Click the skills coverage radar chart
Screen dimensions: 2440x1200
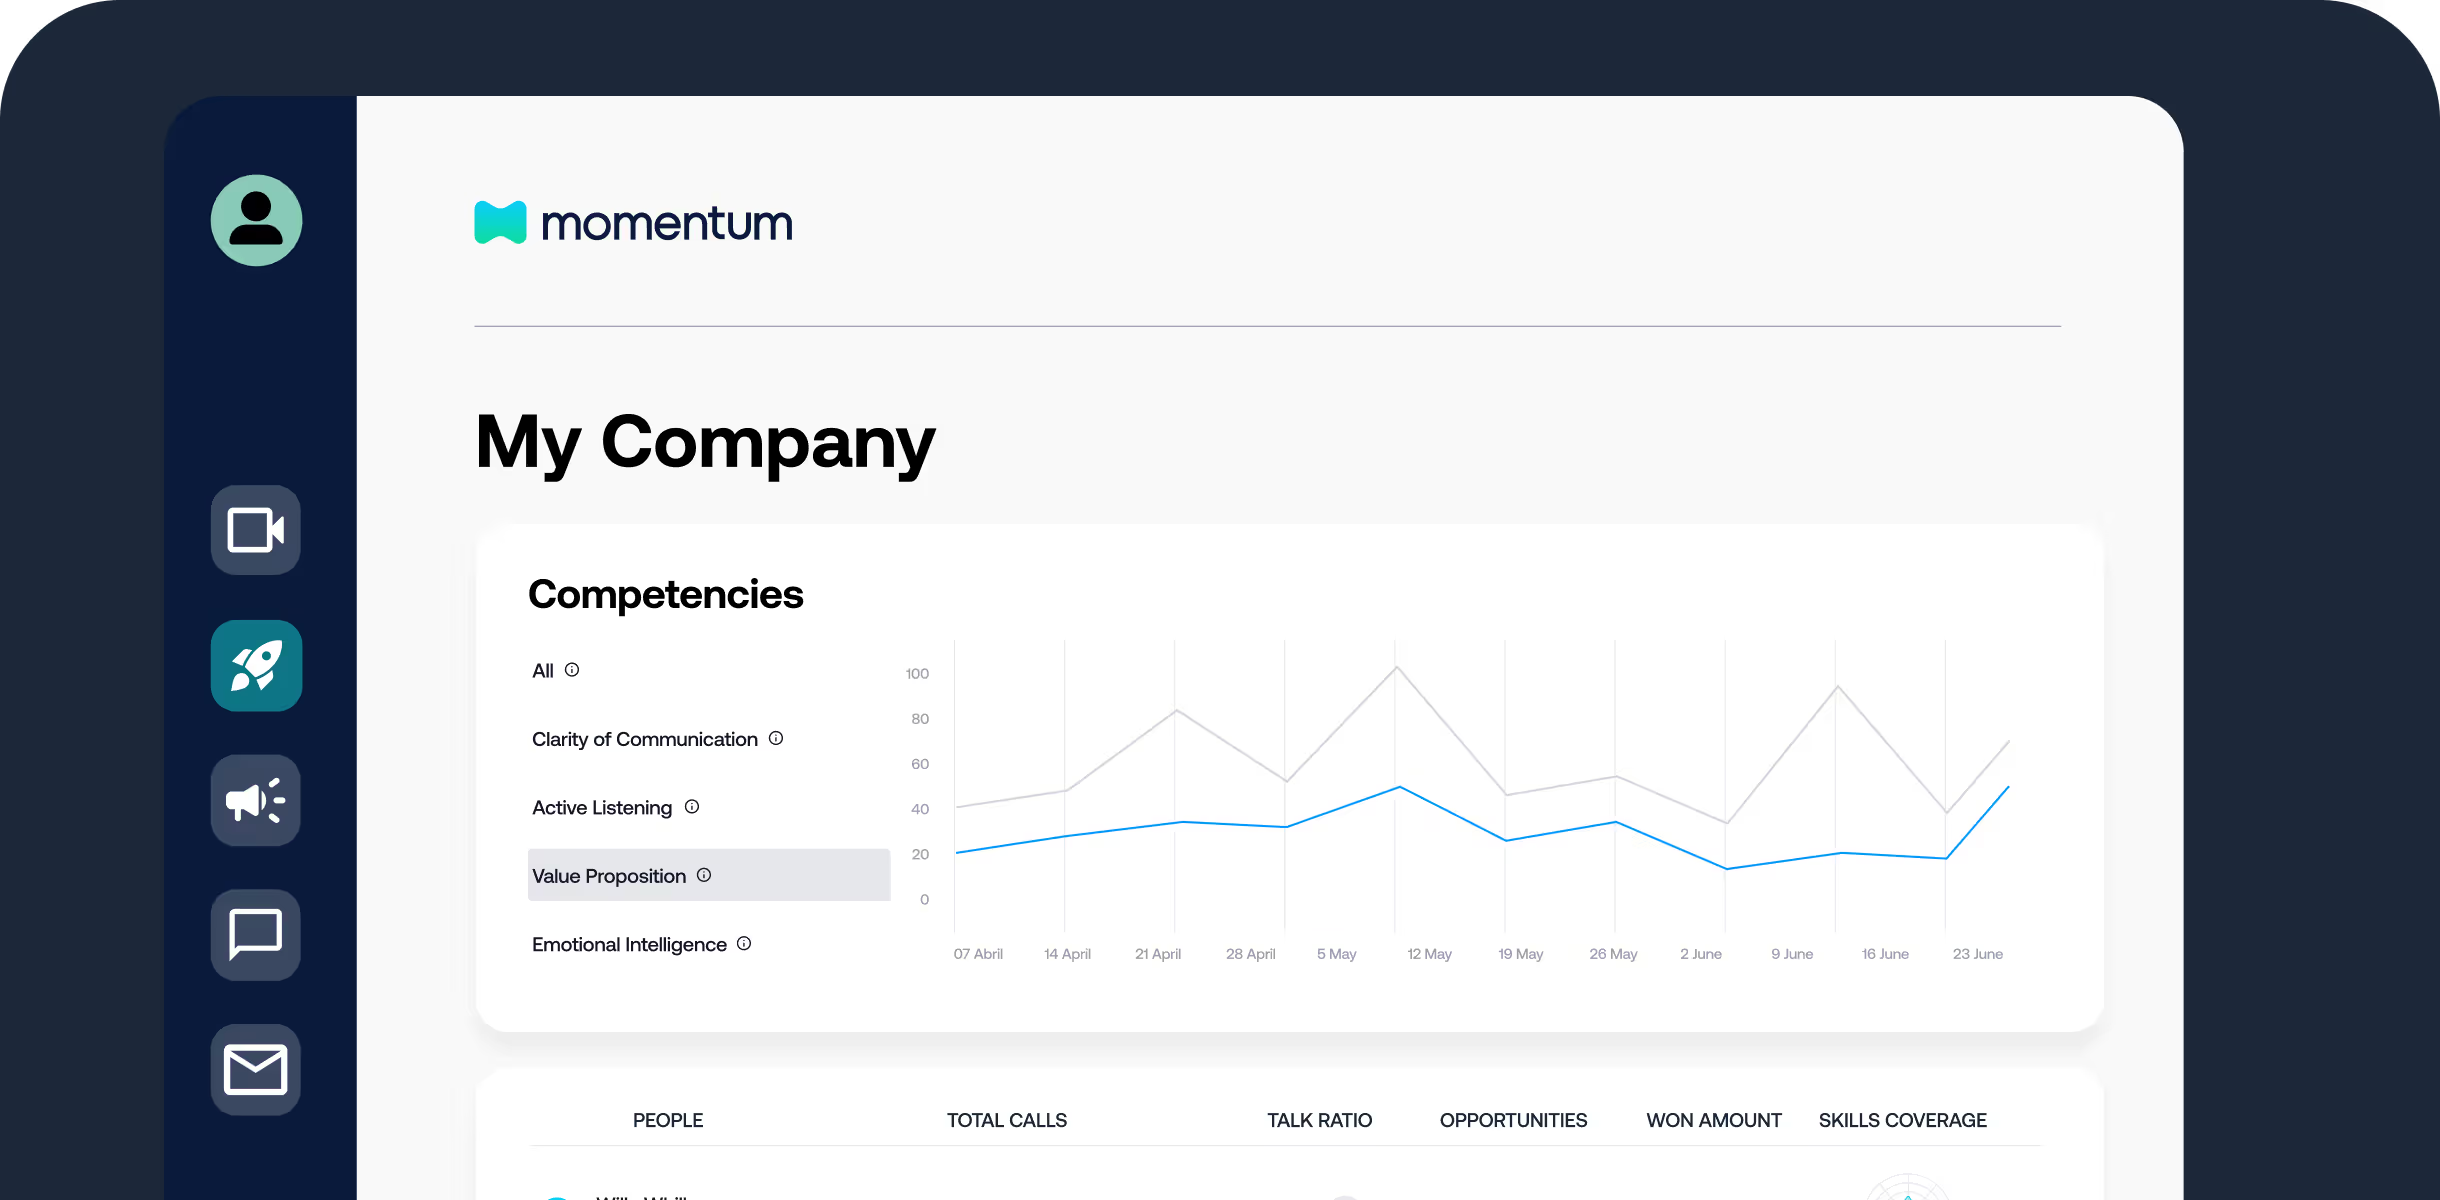[x=1905, y=1190]
